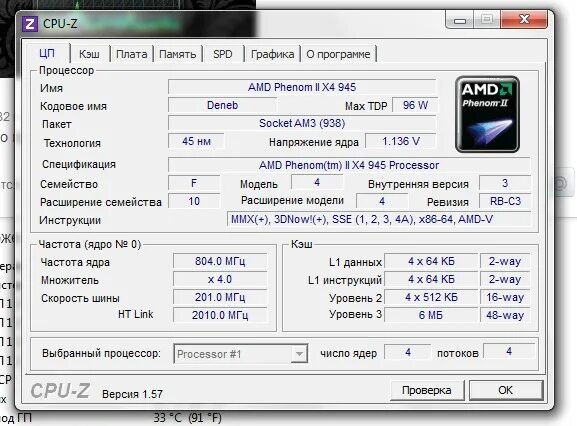Click the Уровень 3 size 6 МБ
Viewport: 577px width, 426px height.
[x=431, y=315]
